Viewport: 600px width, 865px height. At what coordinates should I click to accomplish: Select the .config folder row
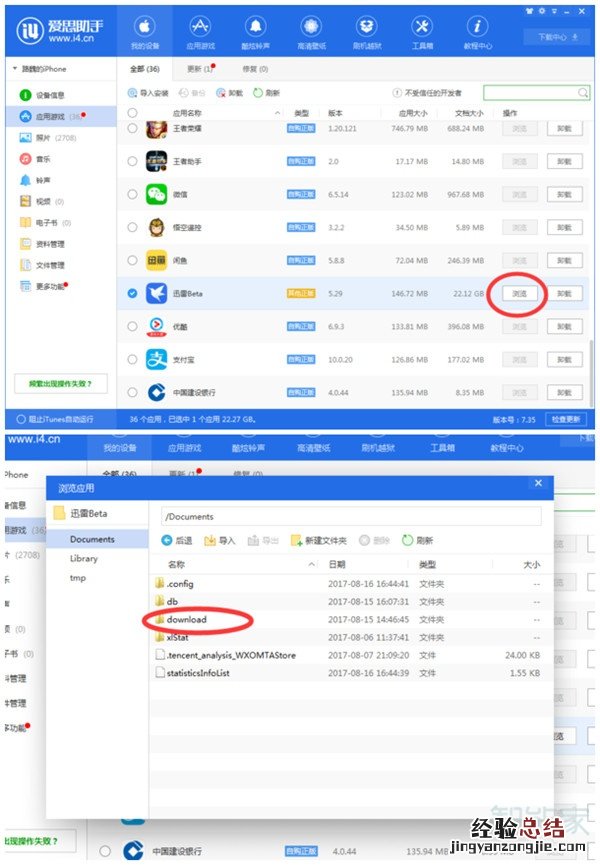(x=351, y=584)
